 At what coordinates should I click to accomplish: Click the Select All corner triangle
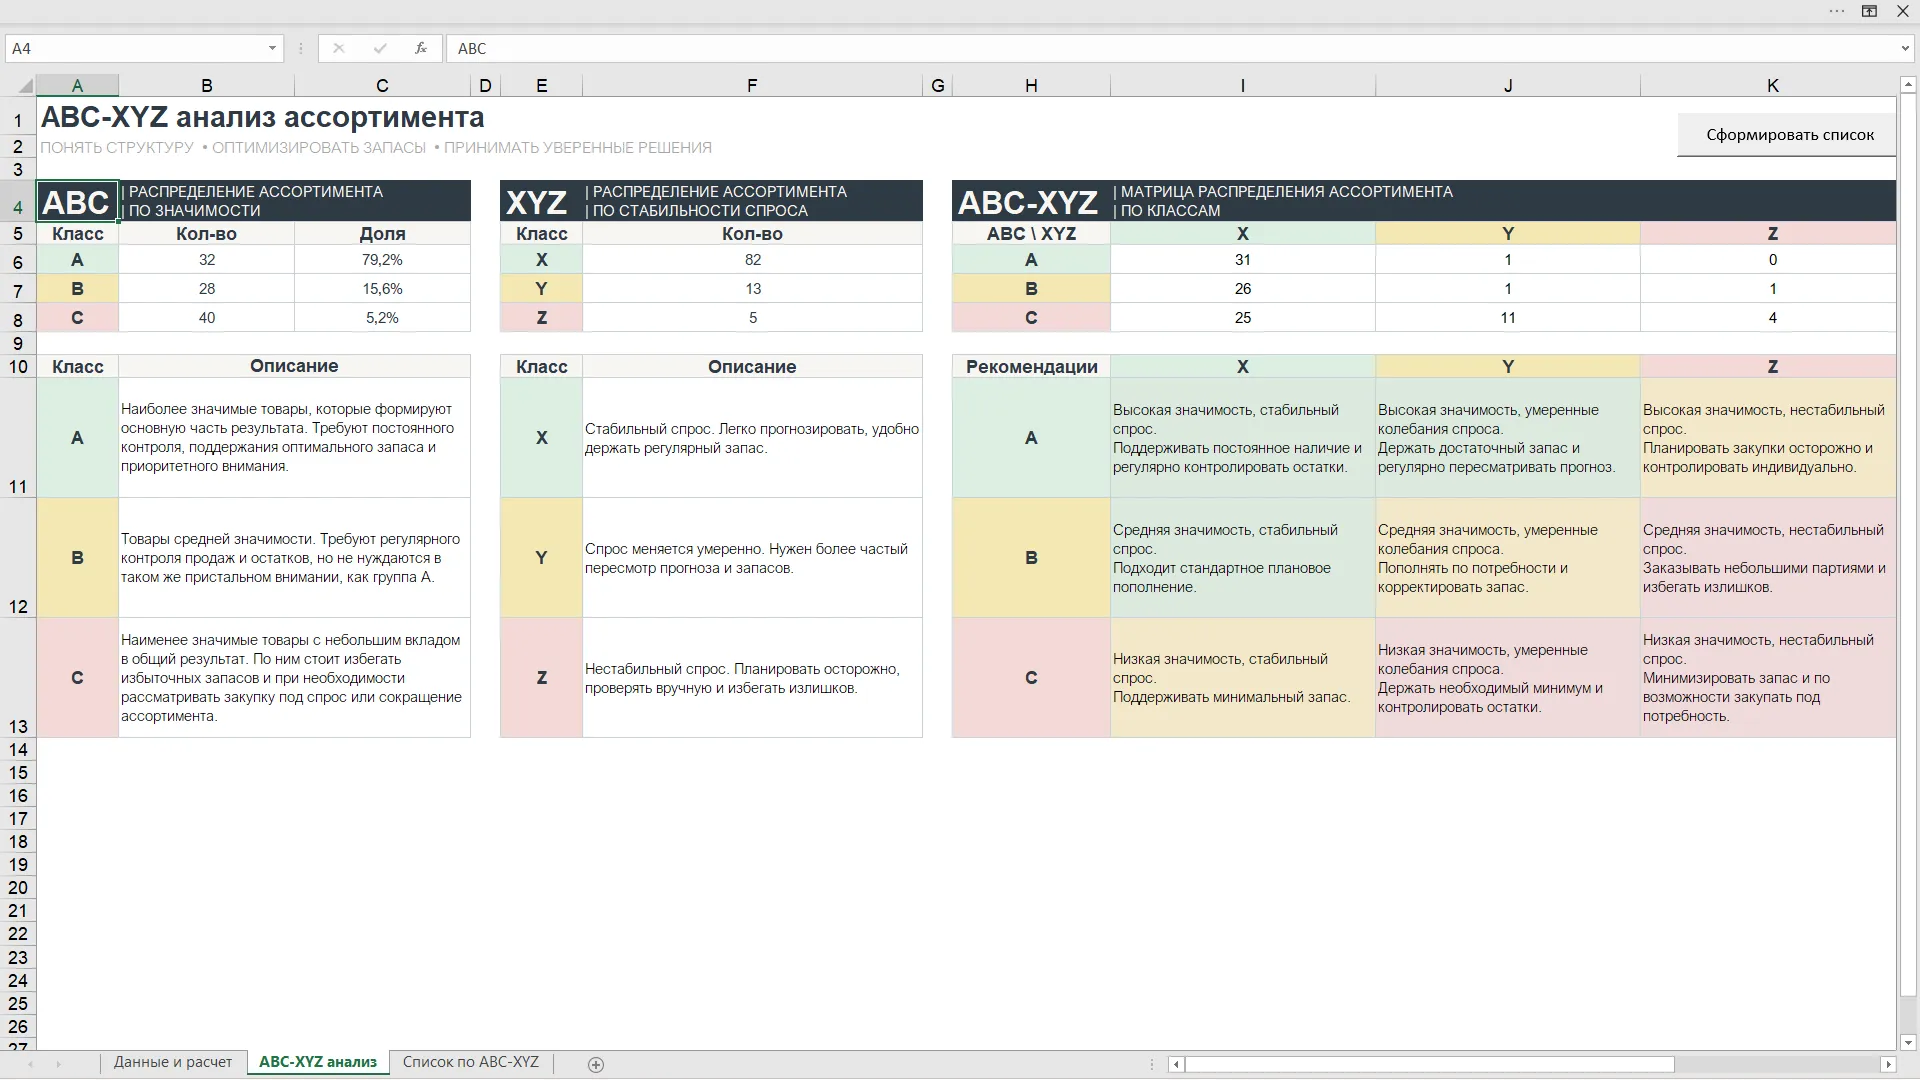click(x=26, y=86)
